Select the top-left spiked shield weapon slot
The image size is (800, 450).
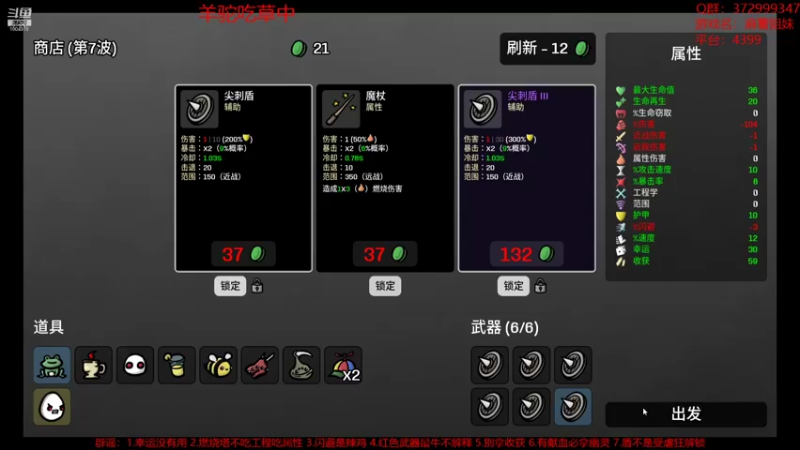tap(490, 365)
